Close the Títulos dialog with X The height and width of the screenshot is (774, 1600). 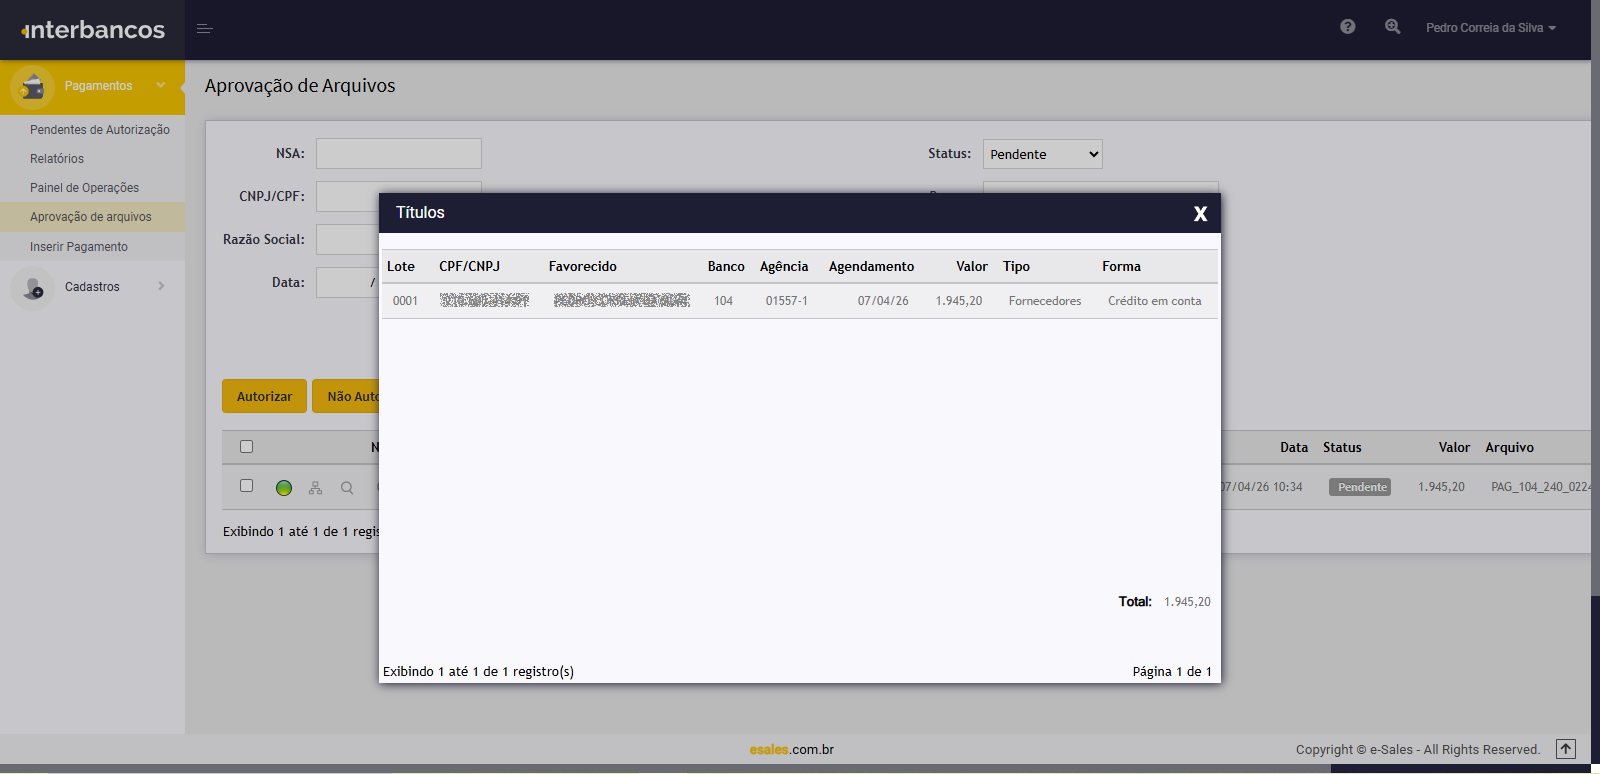point(1200,214)
